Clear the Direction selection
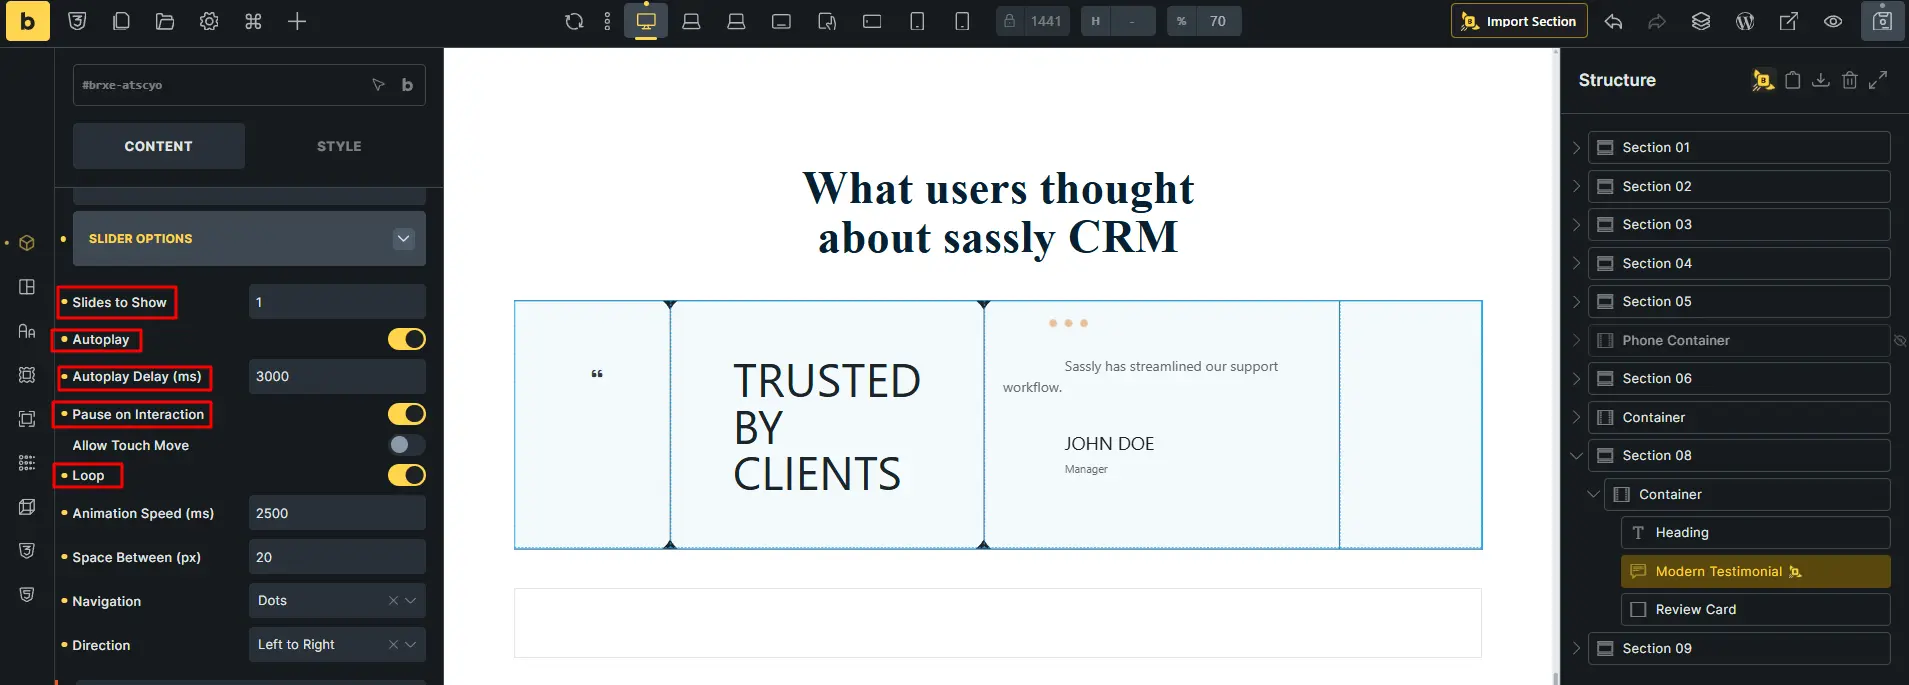 [x=393, y=645]
